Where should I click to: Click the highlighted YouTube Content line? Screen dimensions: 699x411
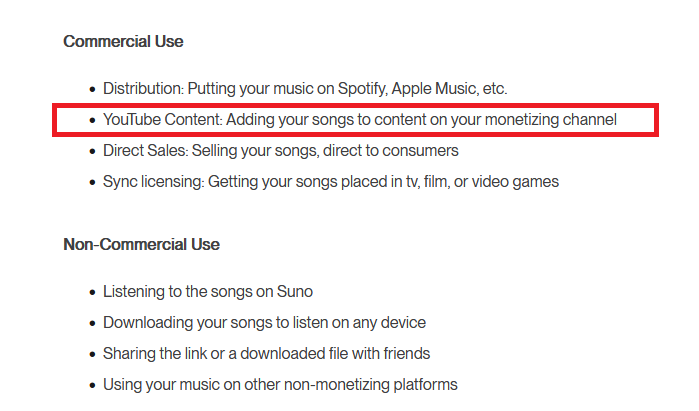pos(360,120)
